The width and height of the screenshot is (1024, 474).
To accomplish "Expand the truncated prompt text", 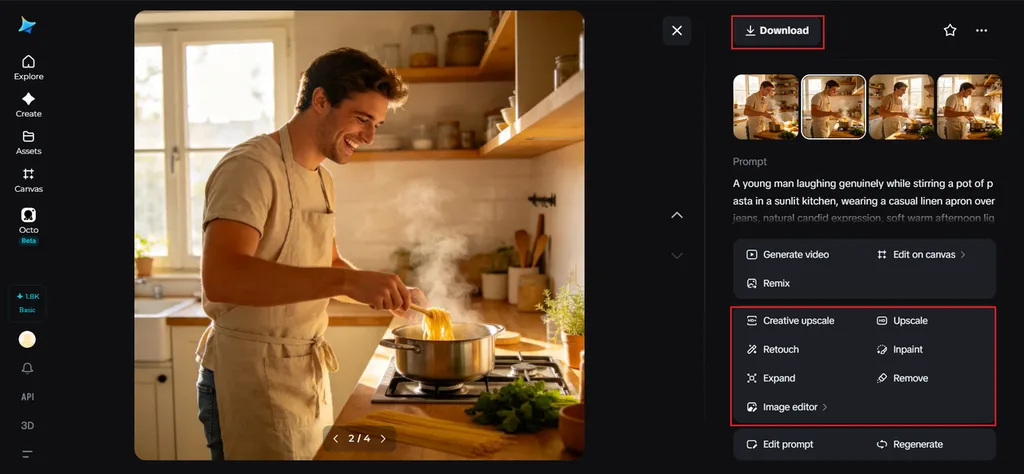I will click(x=863, y=201).
